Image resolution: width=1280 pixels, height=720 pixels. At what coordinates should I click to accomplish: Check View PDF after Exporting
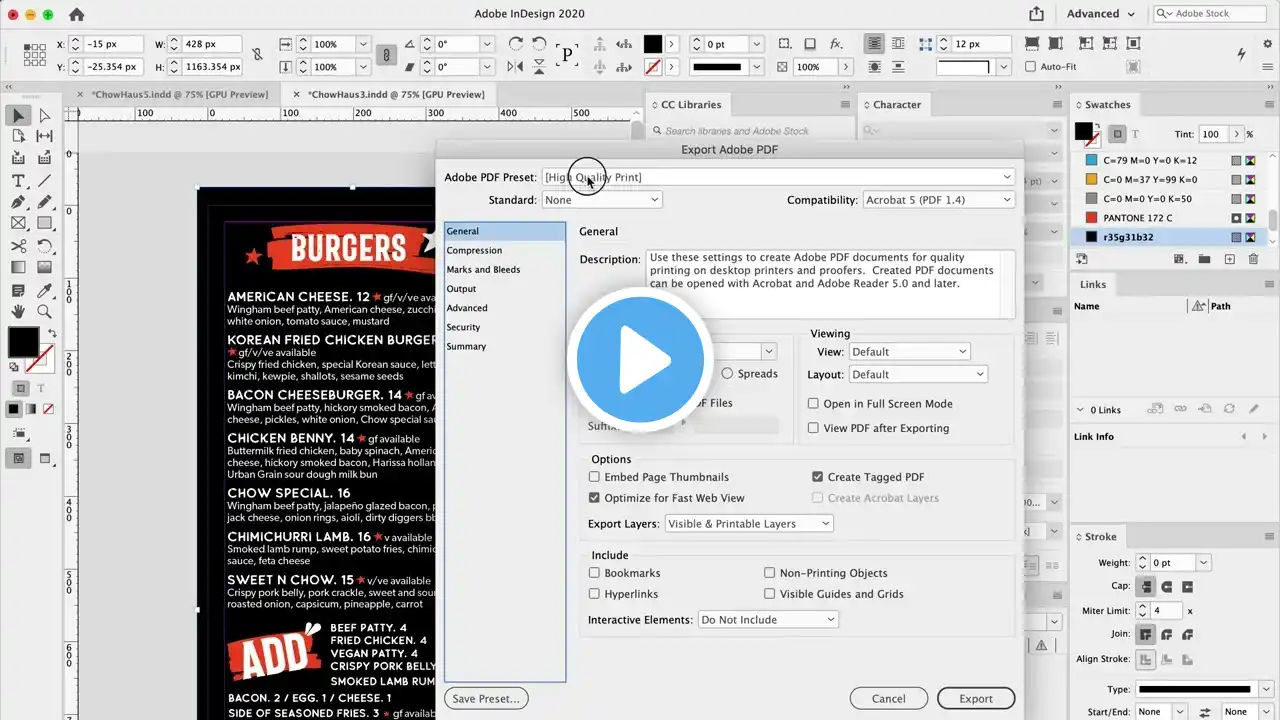[x=814, y=428]
